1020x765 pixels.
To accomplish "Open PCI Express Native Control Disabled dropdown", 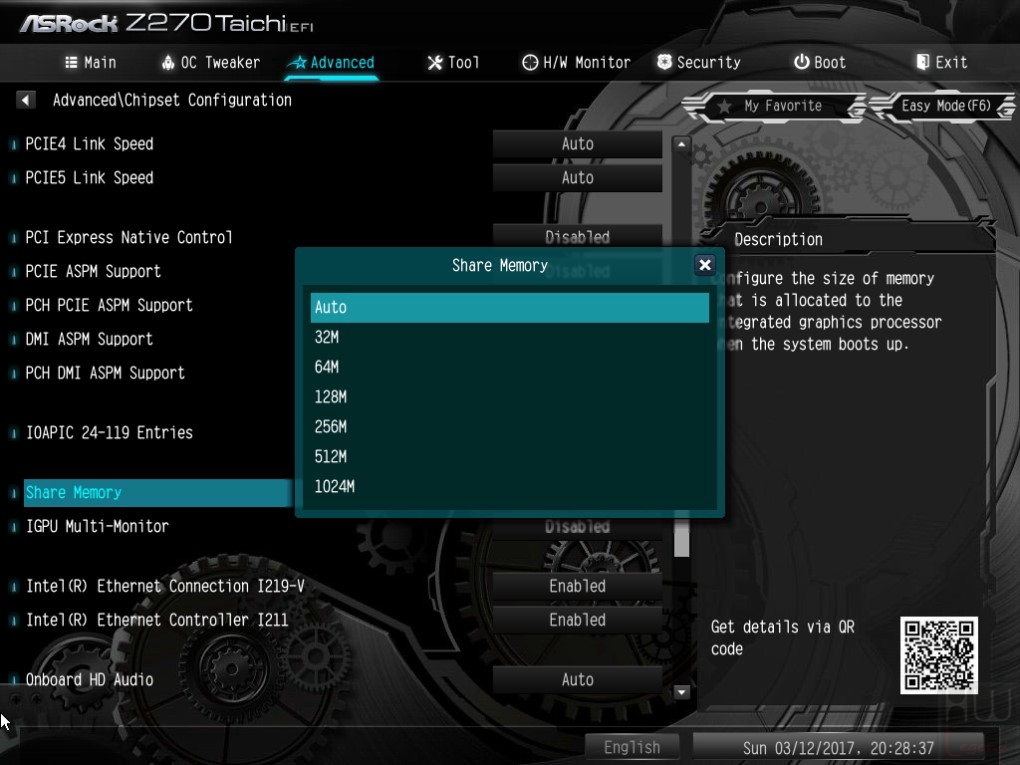I will click(577, 237).
